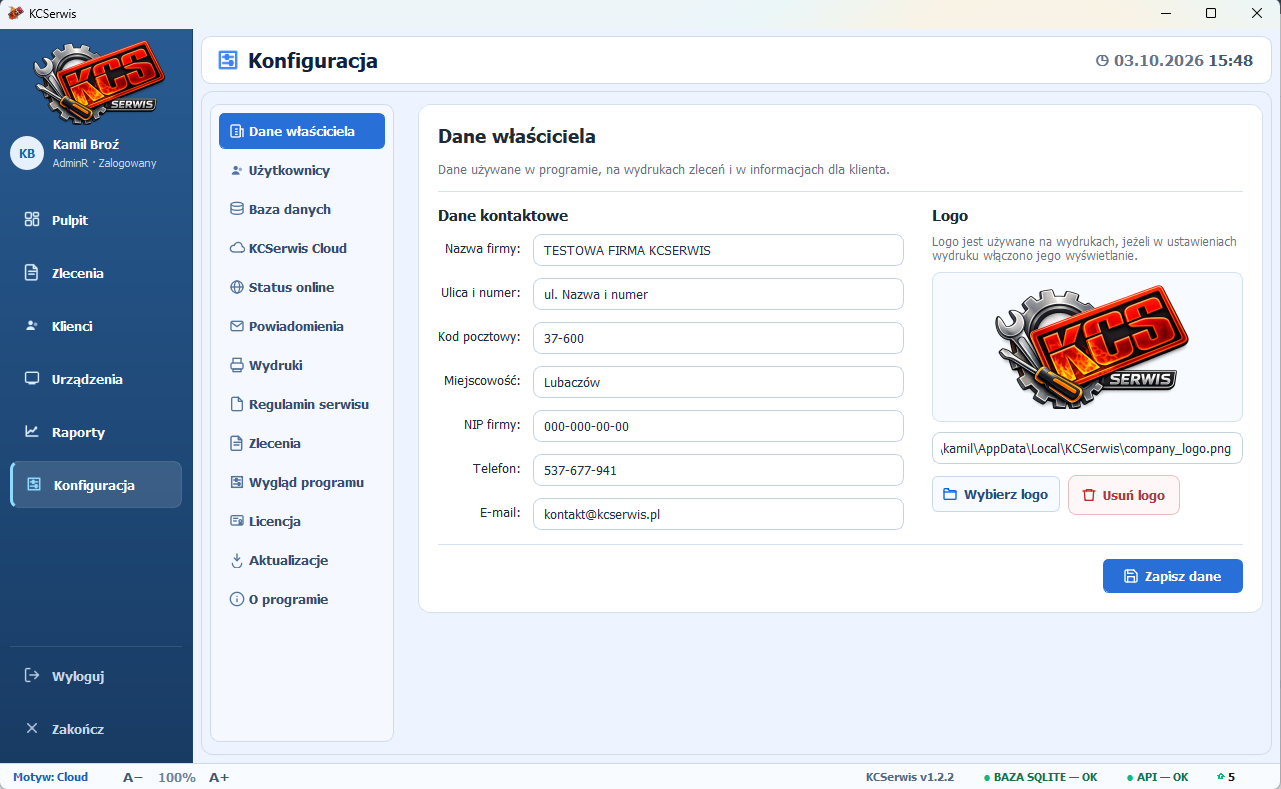
Task: Click the Zlecenia document icon in sidebar
Action: pos(32,273)
